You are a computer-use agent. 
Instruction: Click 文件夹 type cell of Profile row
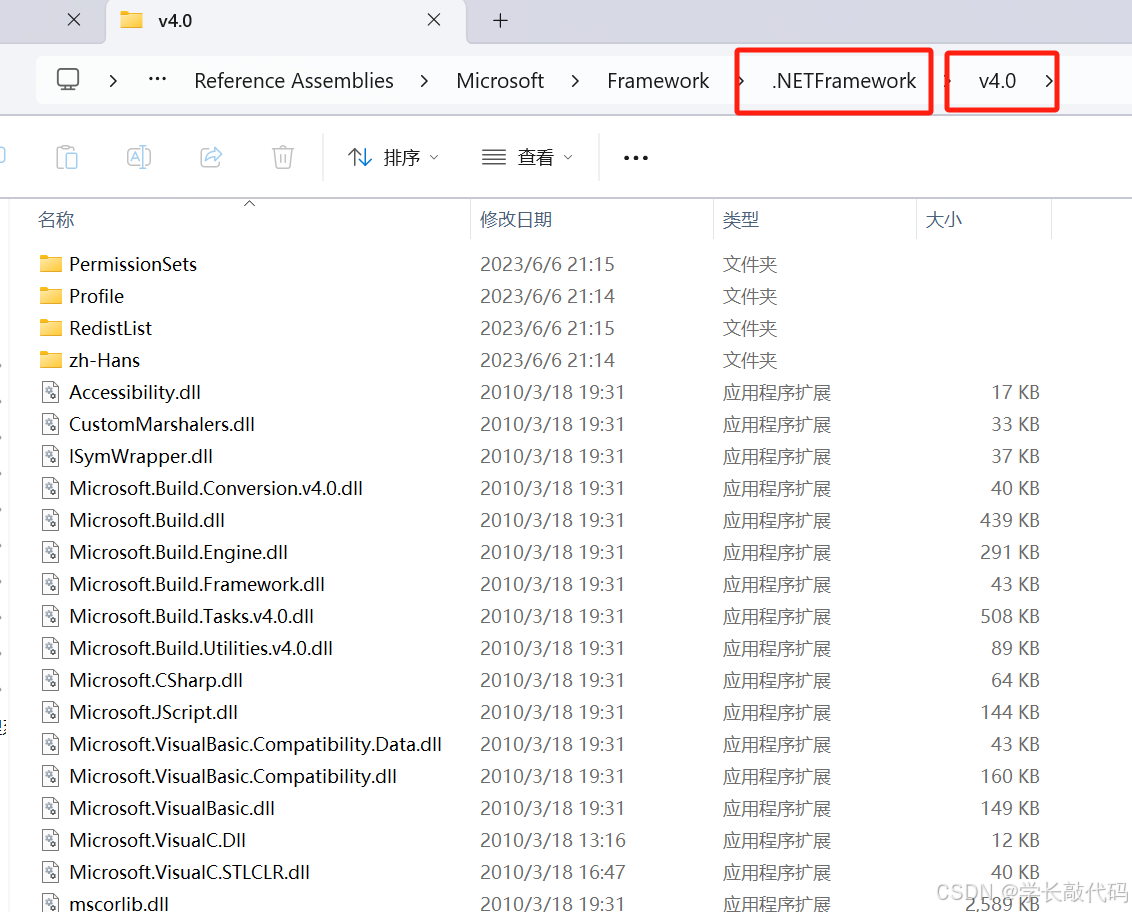749,296
